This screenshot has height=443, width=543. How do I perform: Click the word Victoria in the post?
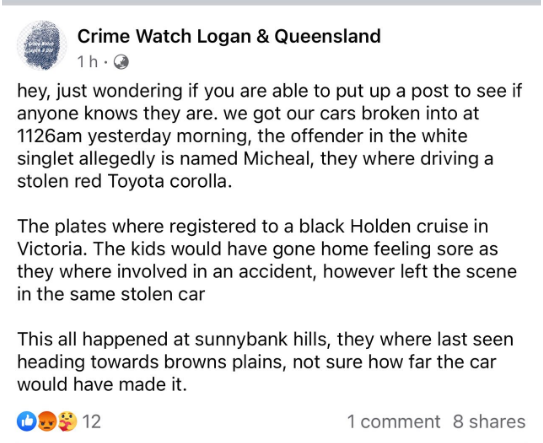(x=52, y=249)
